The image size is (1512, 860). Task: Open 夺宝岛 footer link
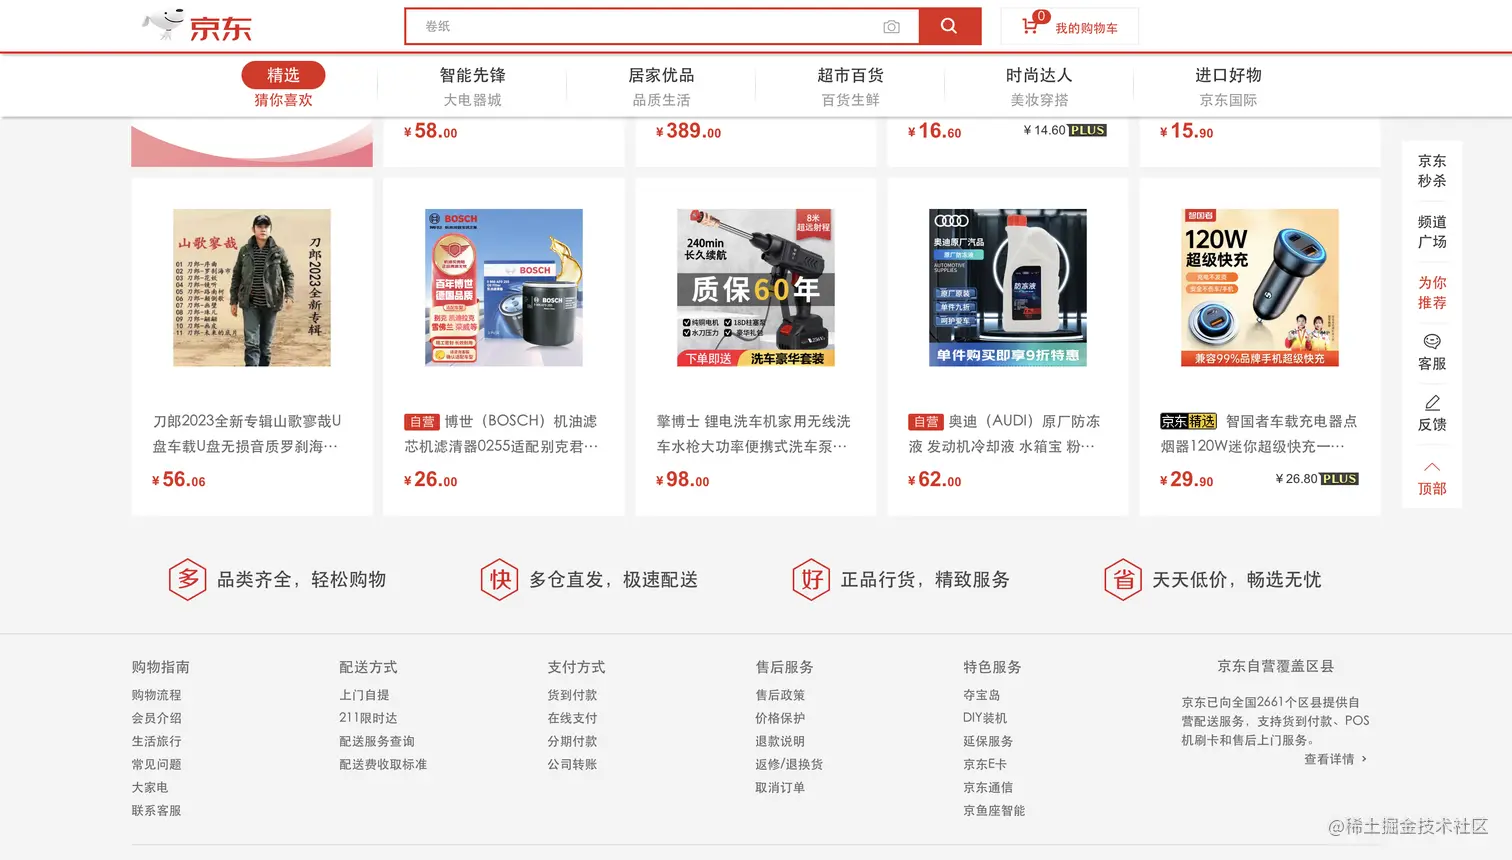pyautogui.click(x=982, y=695)
